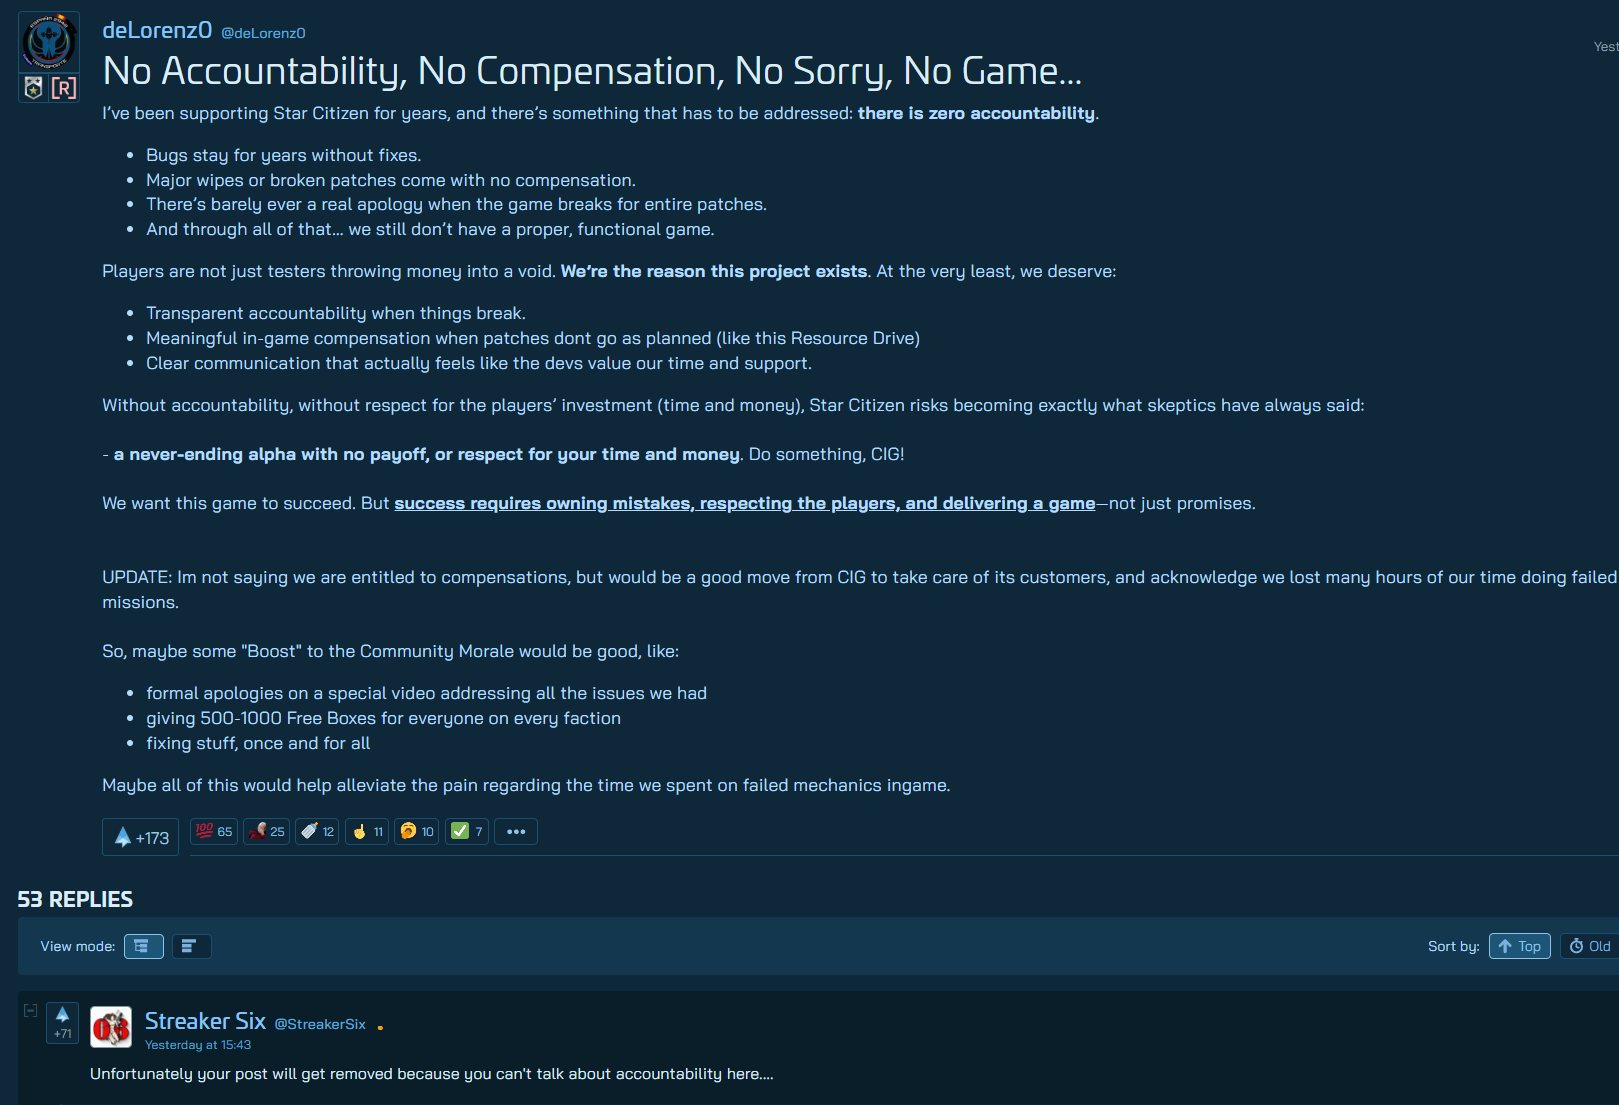Collapse Streaker Six's reply thread

click(30, 1011)
